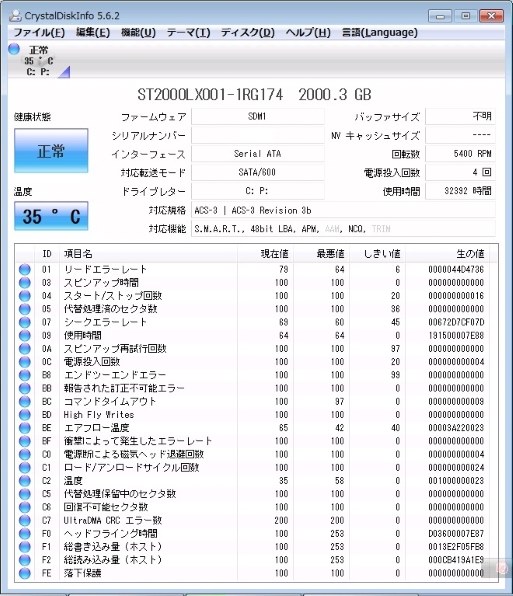The image size is (513, 596).
Task: Open the 編集(E) menu
Action: (93, 33)
